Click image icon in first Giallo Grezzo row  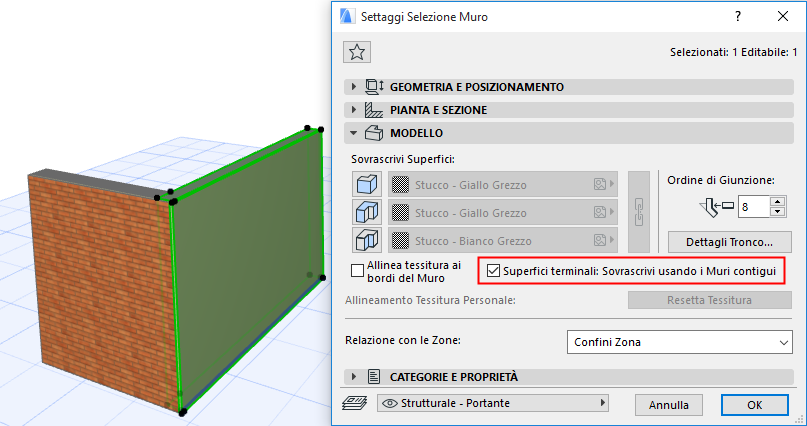coord(599,184)
